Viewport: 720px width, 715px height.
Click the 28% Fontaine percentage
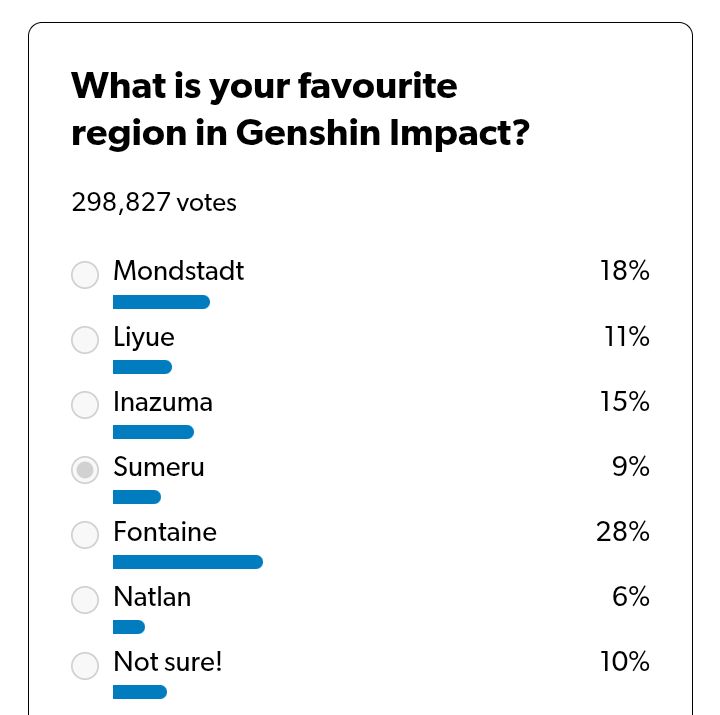pyautogui.click(x=623, y=532)
